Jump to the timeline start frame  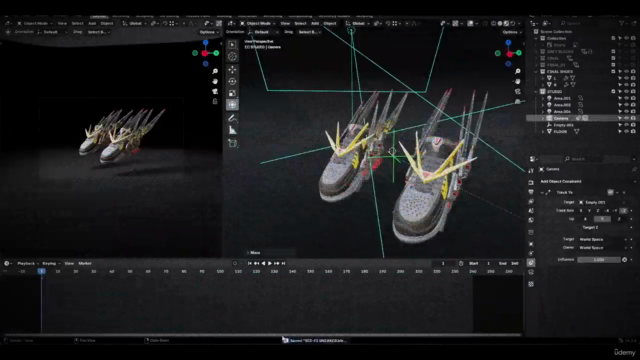[249, 263]
